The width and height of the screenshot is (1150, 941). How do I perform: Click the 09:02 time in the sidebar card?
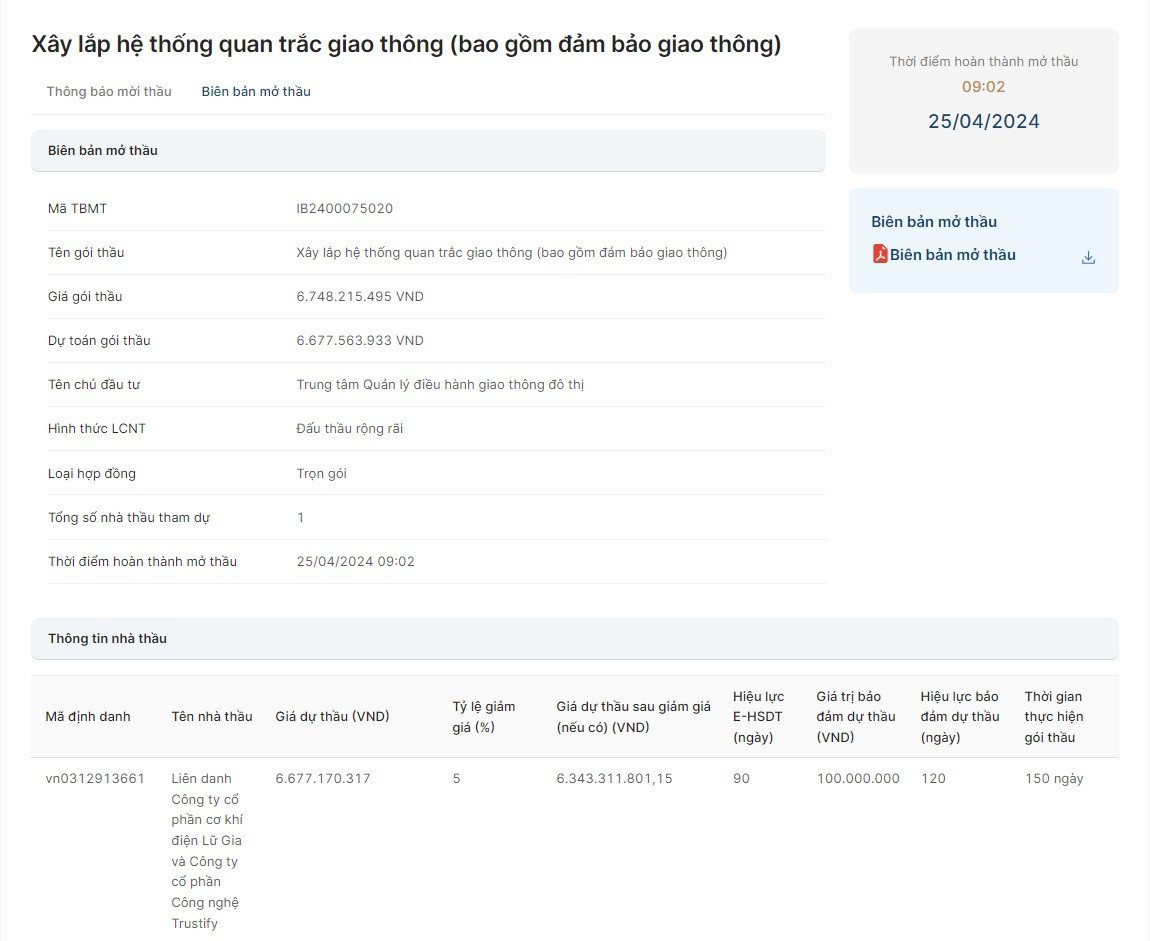(x=983, y=87)
